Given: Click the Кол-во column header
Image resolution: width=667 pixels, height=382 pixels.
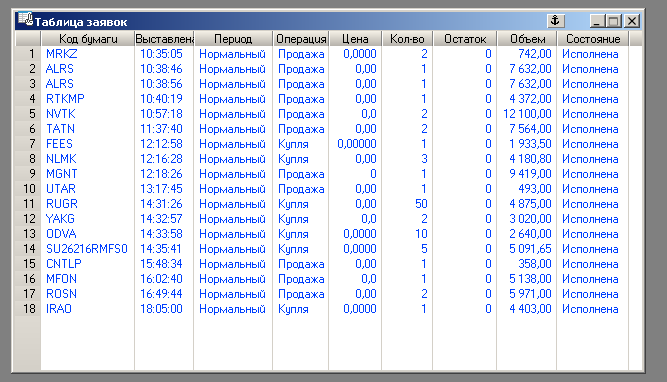Looking at the screenshot, I should (407, 39).
